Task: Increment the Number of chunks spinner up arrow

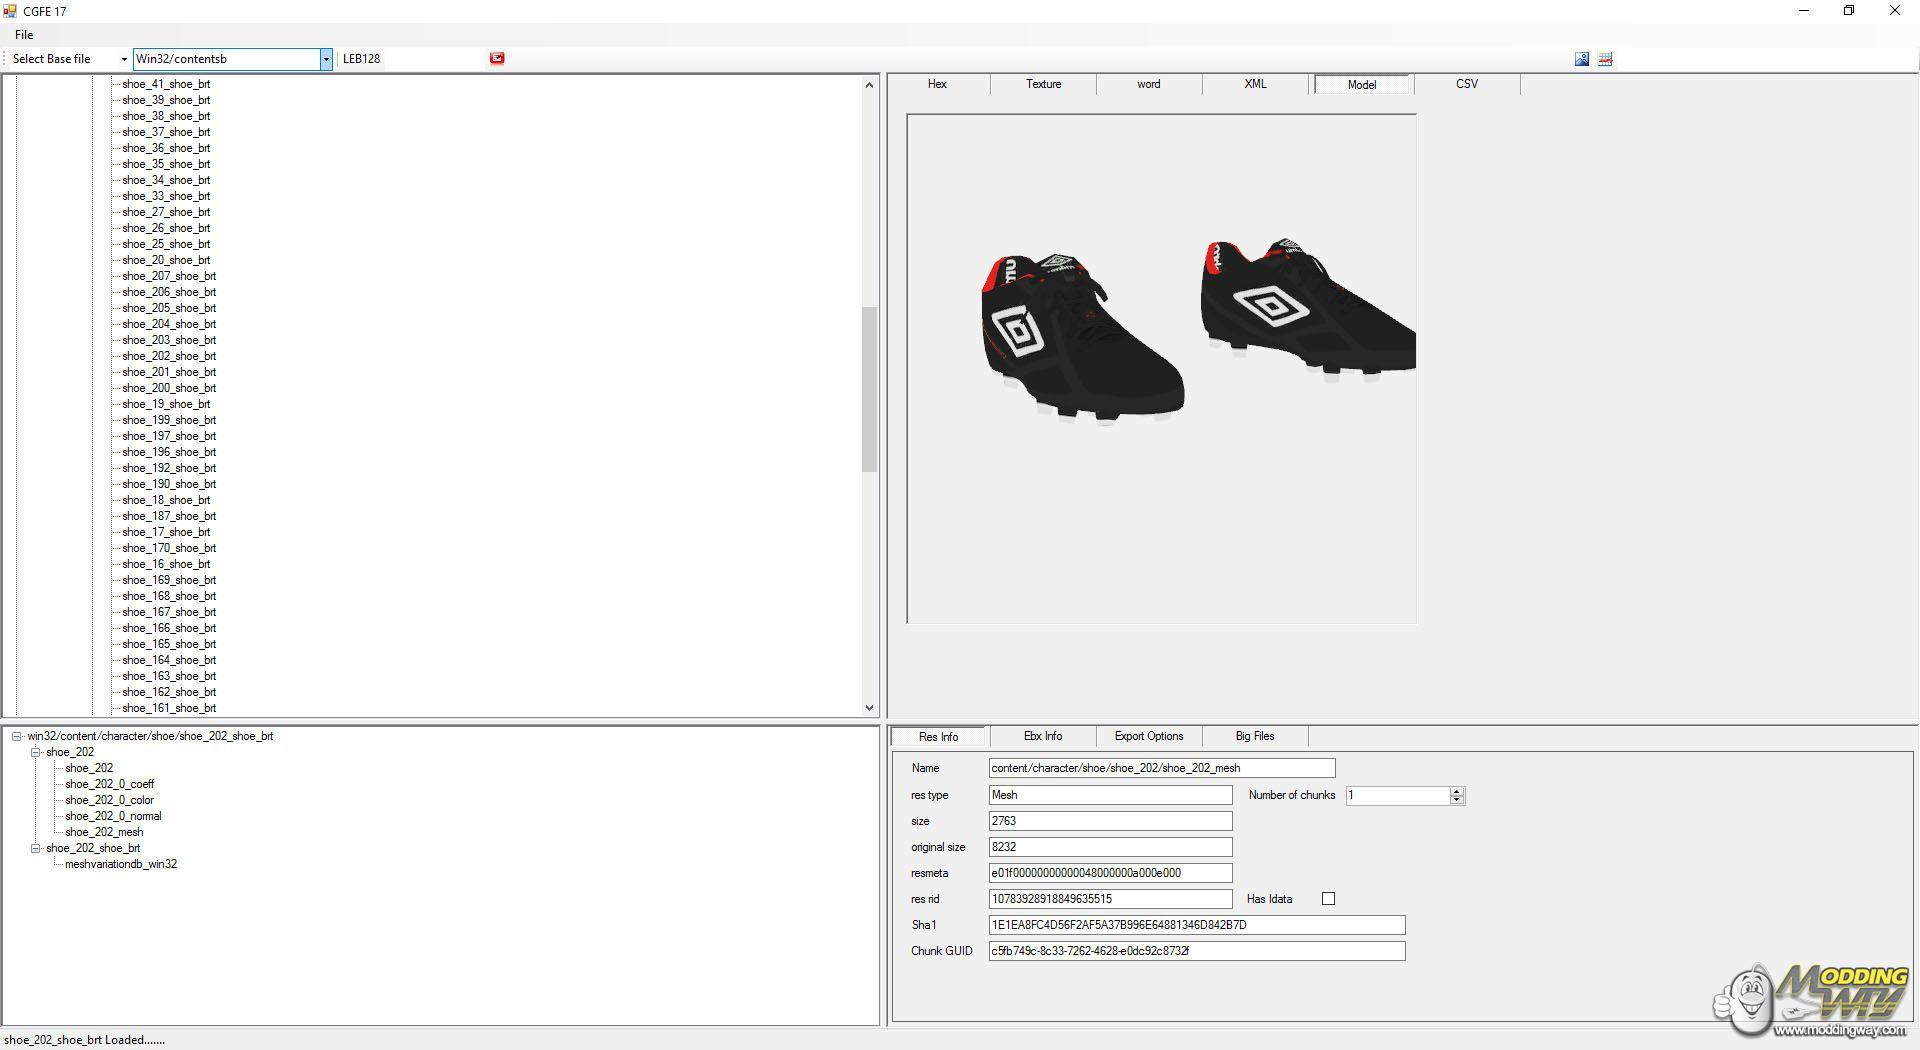Action: pyautogui.click(x=1457, y=791)
